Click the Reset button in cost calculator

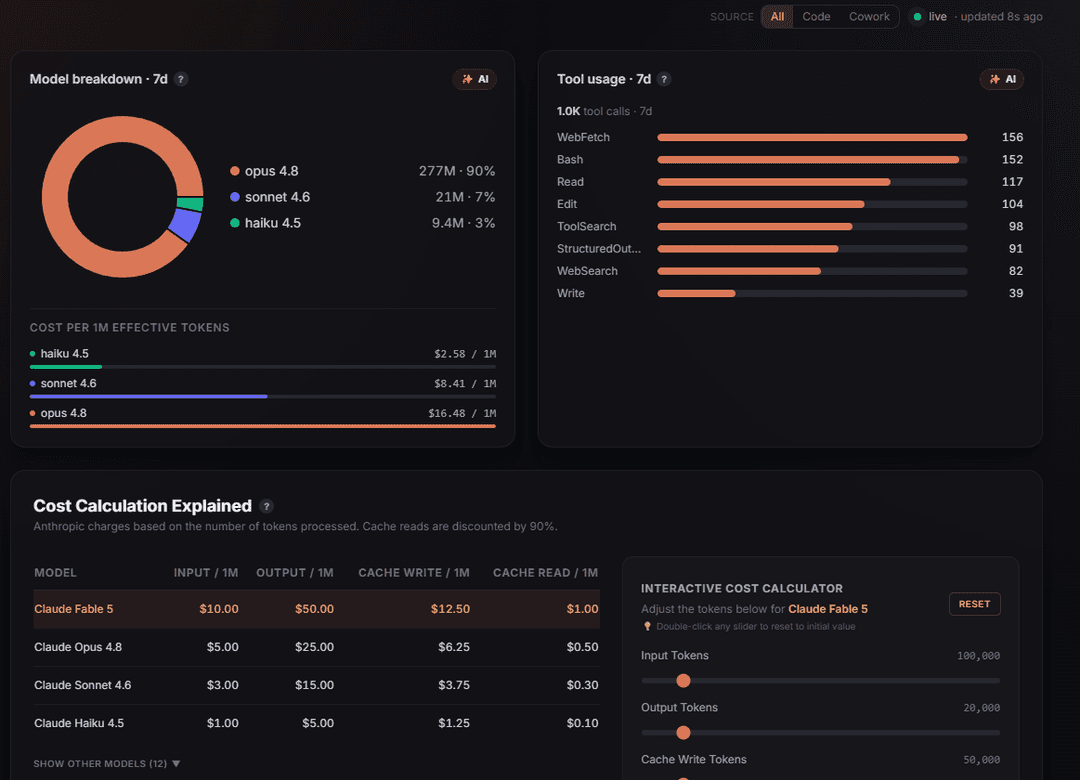[975, 604]
